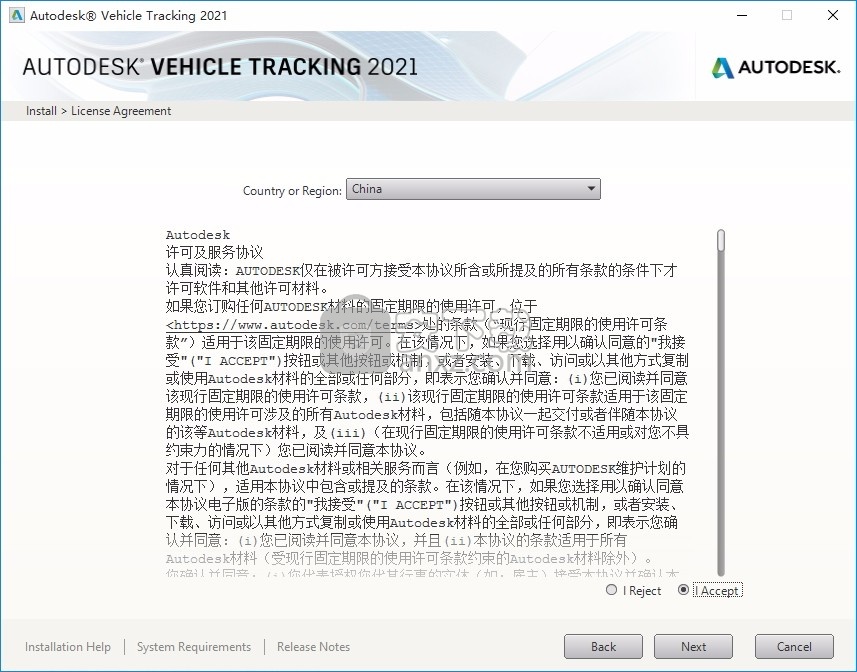View the Release Notes link
Screen dimensions: 857x672
(x=313, y=647)
